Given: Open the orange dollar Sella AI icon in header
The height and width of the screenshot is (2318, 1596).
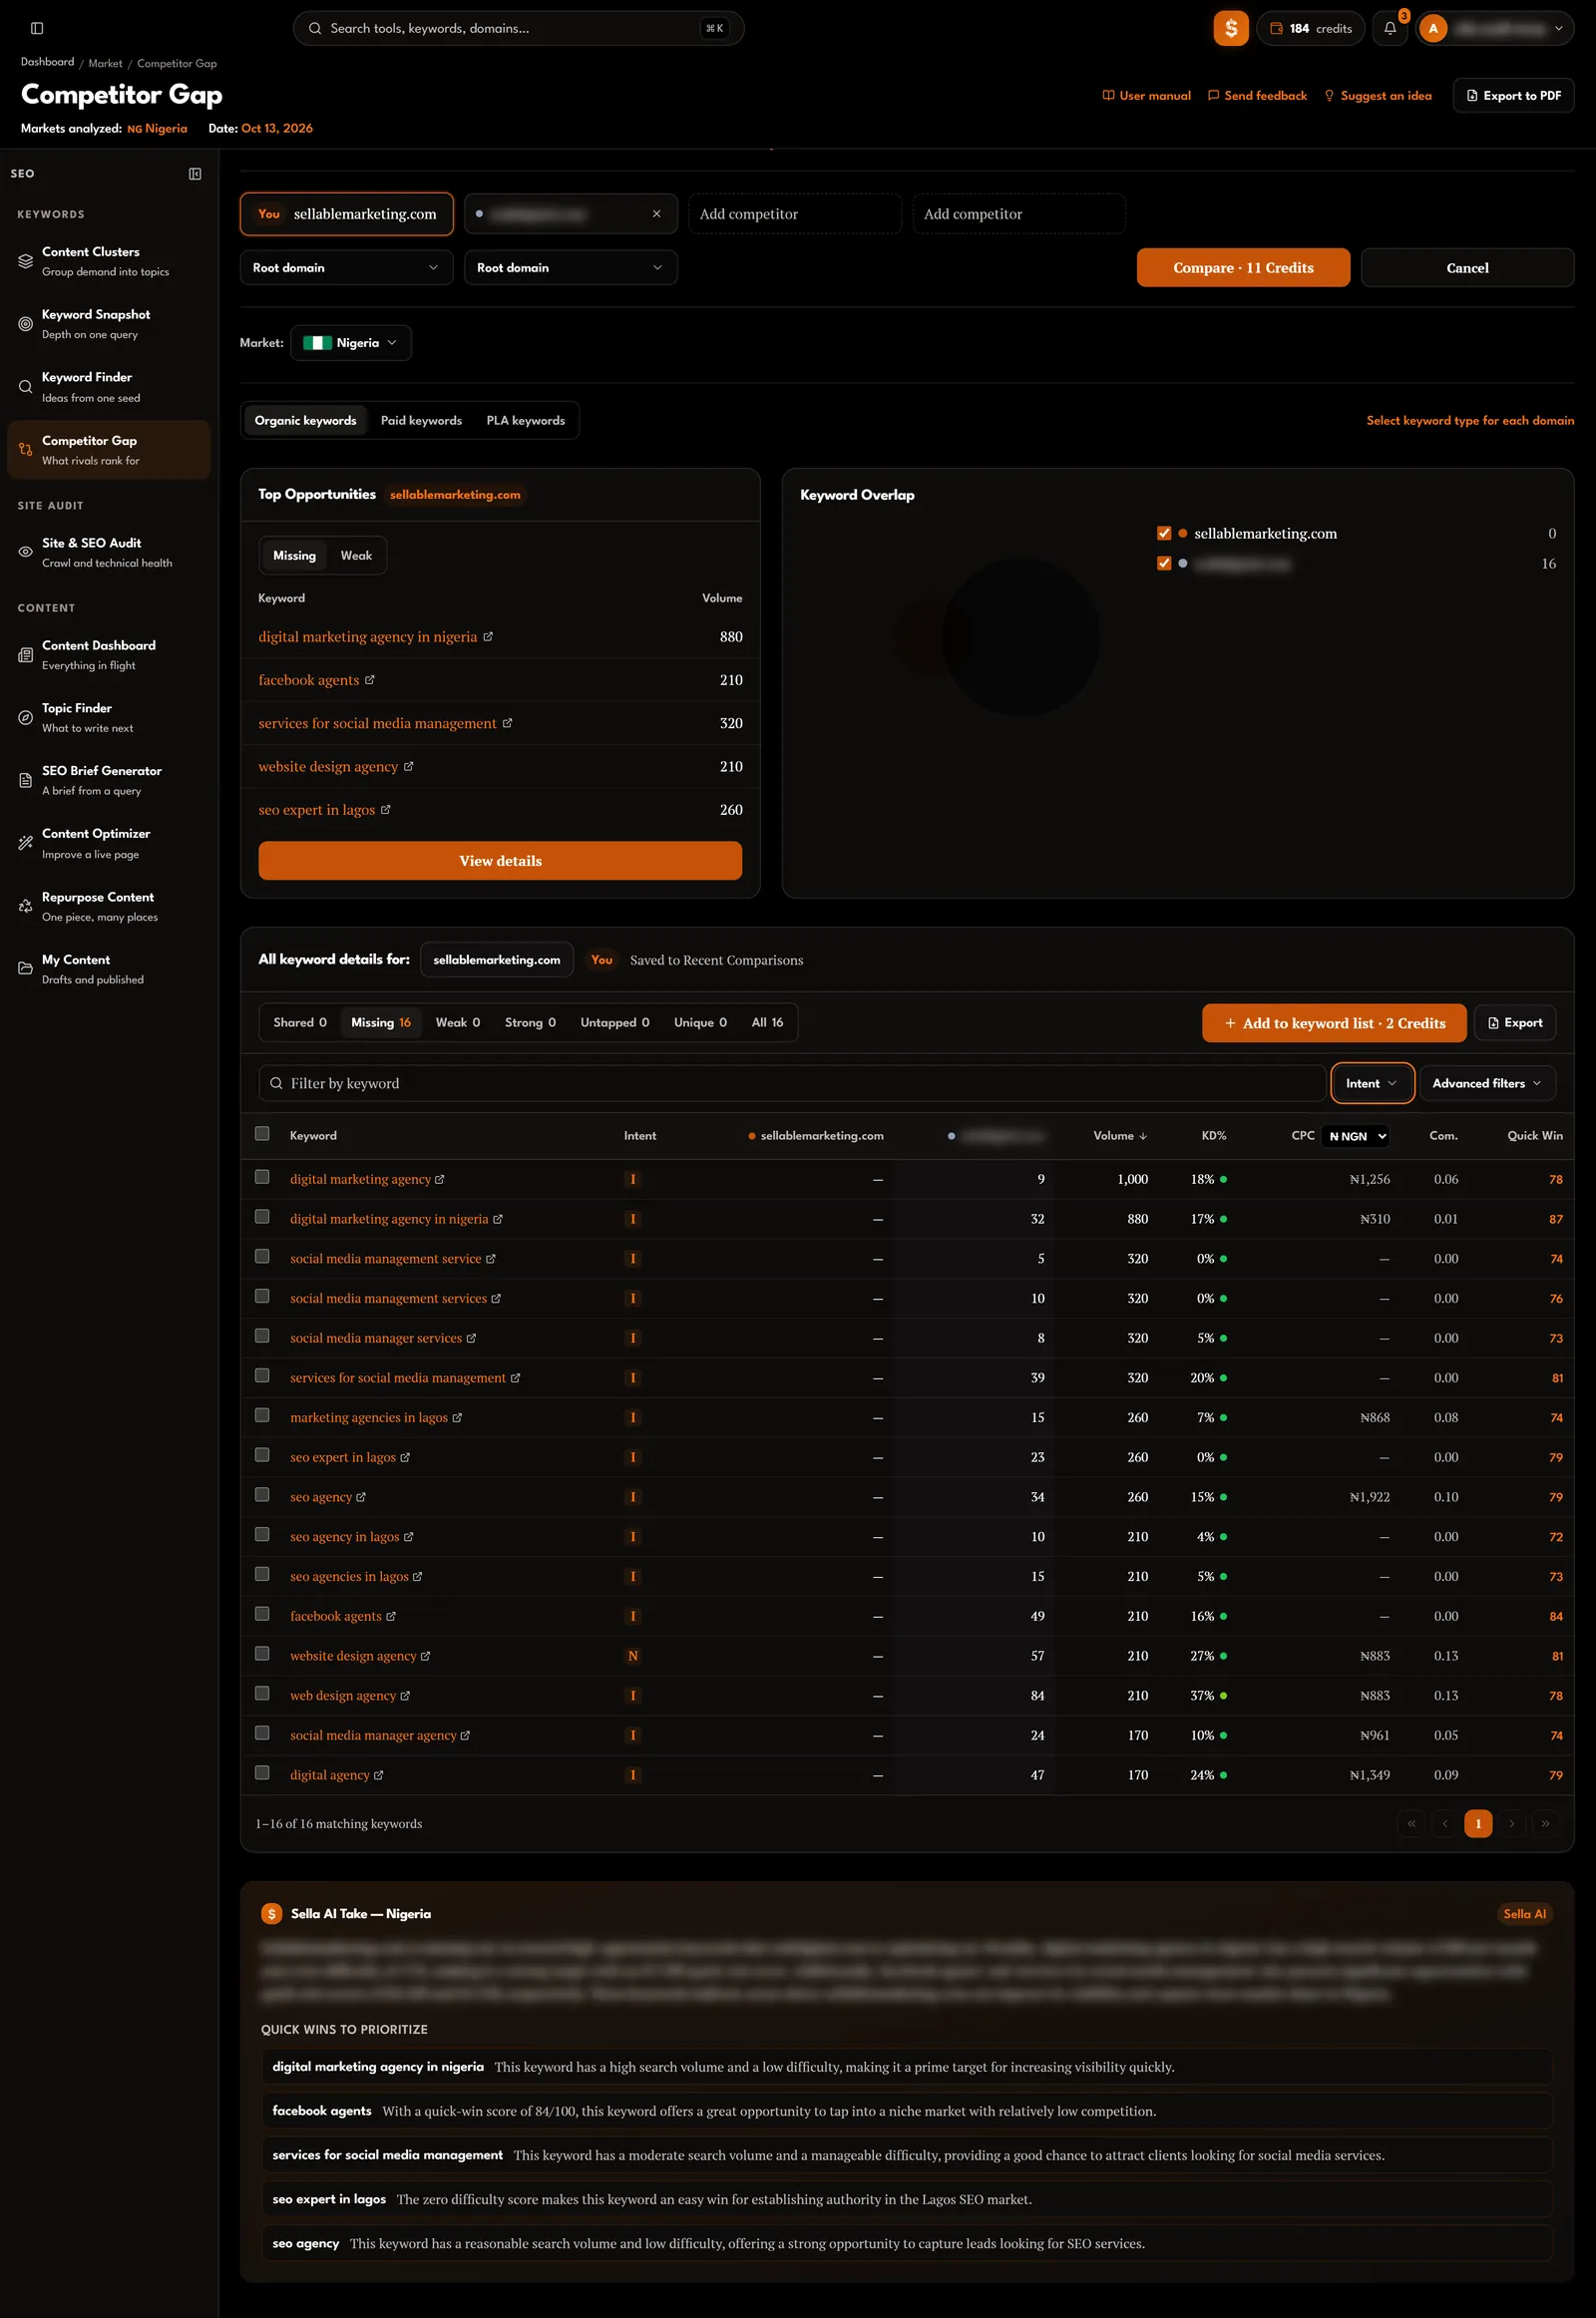Looking at the screenshot, I should [x=1230, y=28].
